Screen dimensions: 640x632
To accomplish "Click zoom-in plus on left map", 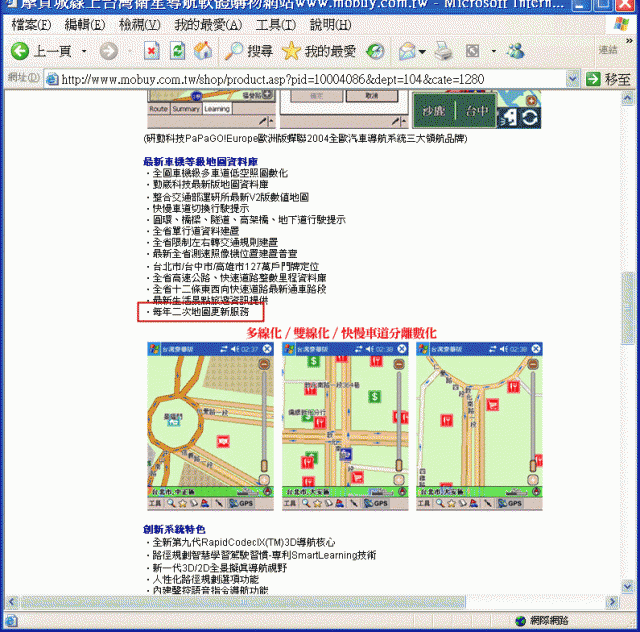I will (264, 480).
